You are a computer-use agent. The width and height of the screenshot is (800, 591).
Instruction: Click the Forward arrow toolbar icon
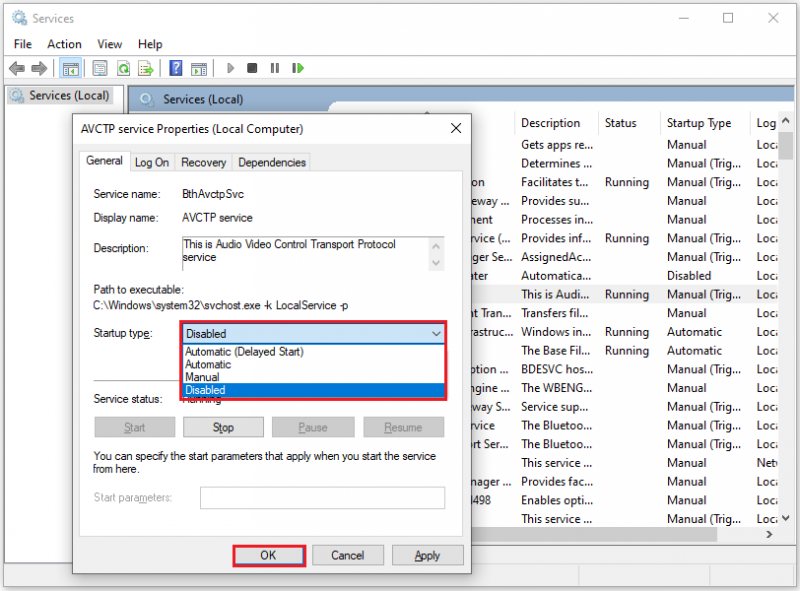click(x=39, y=68)
